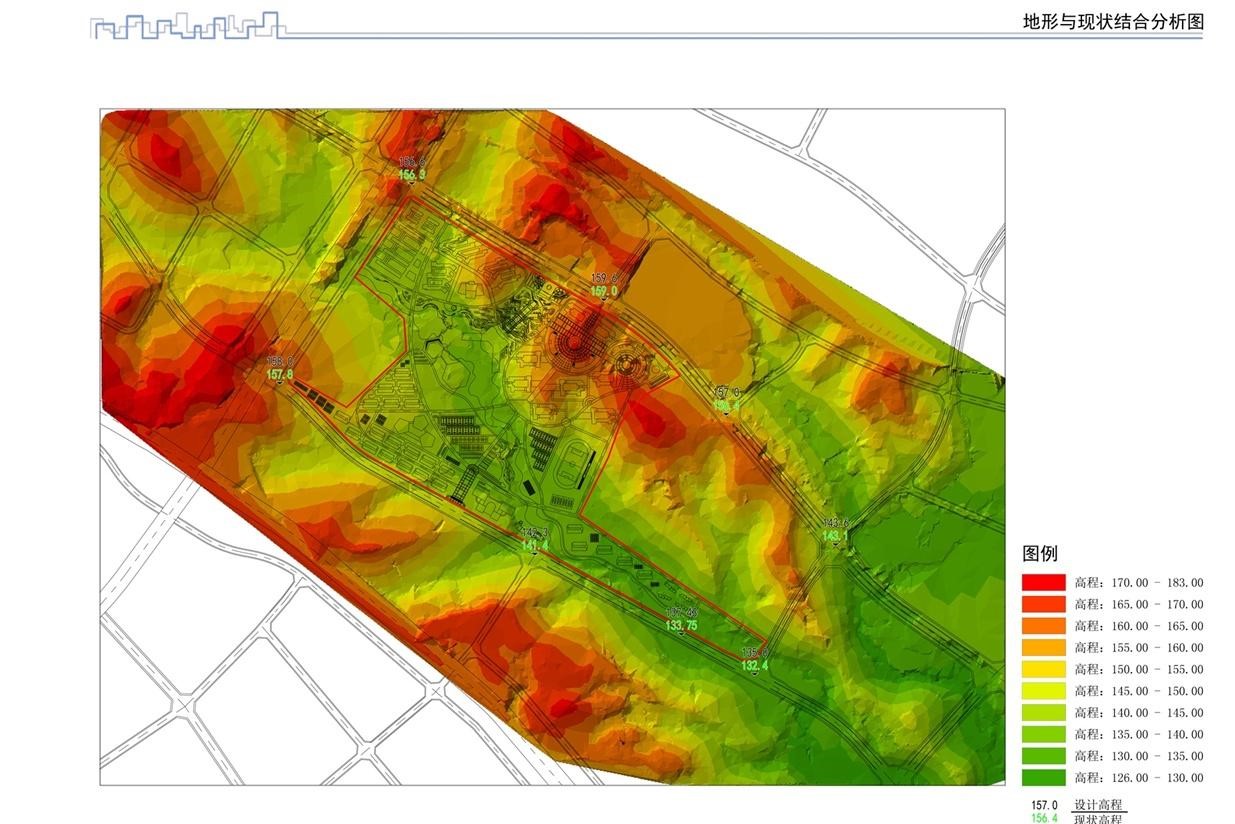
Task: Click the 设计高程 legend label
Action: click(x=1098, y=805)
